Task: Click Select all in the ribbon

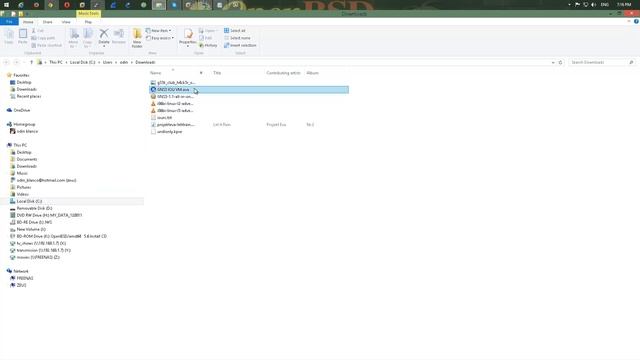Action: coord(235,31)
